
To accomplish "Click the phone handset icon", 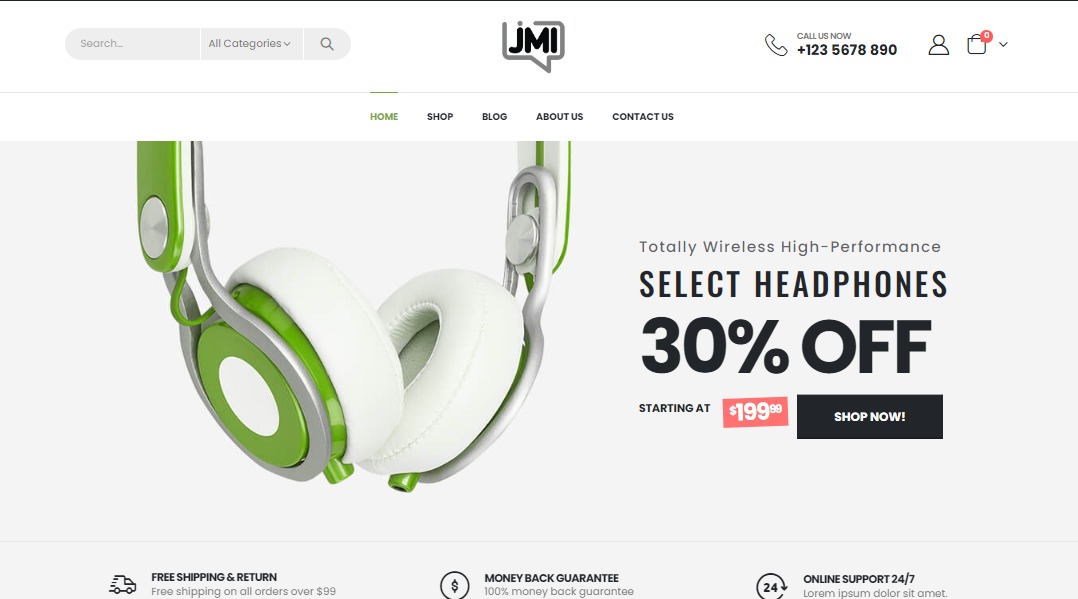I will (776, 45).
